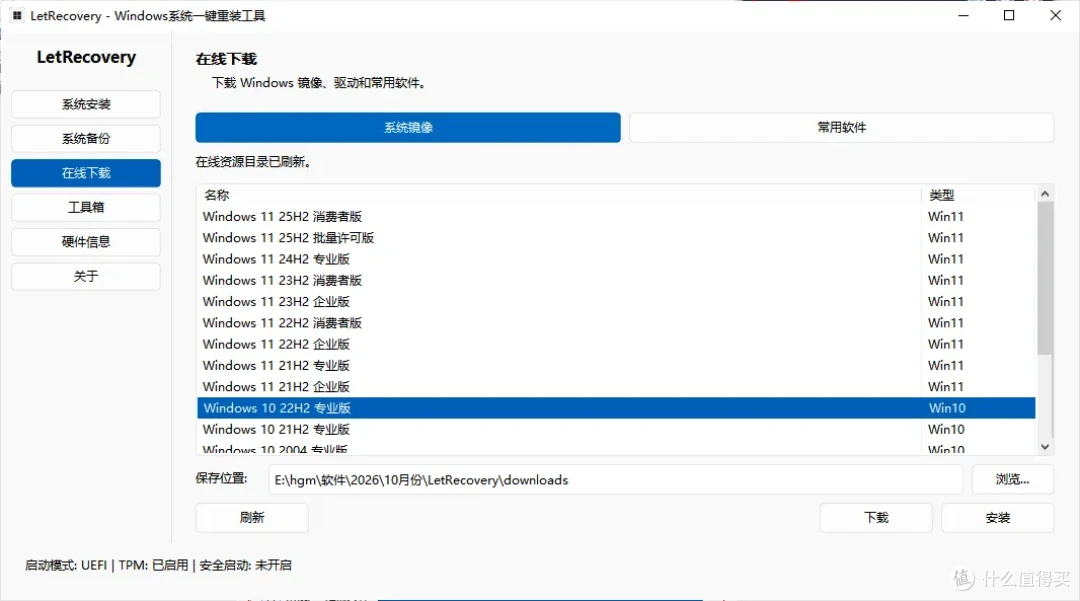Viewport: 1080px width, 601px height.
Task: Select Windows 11 22H2 企业版
Action: pyautogui.click(x=616, y=344)
